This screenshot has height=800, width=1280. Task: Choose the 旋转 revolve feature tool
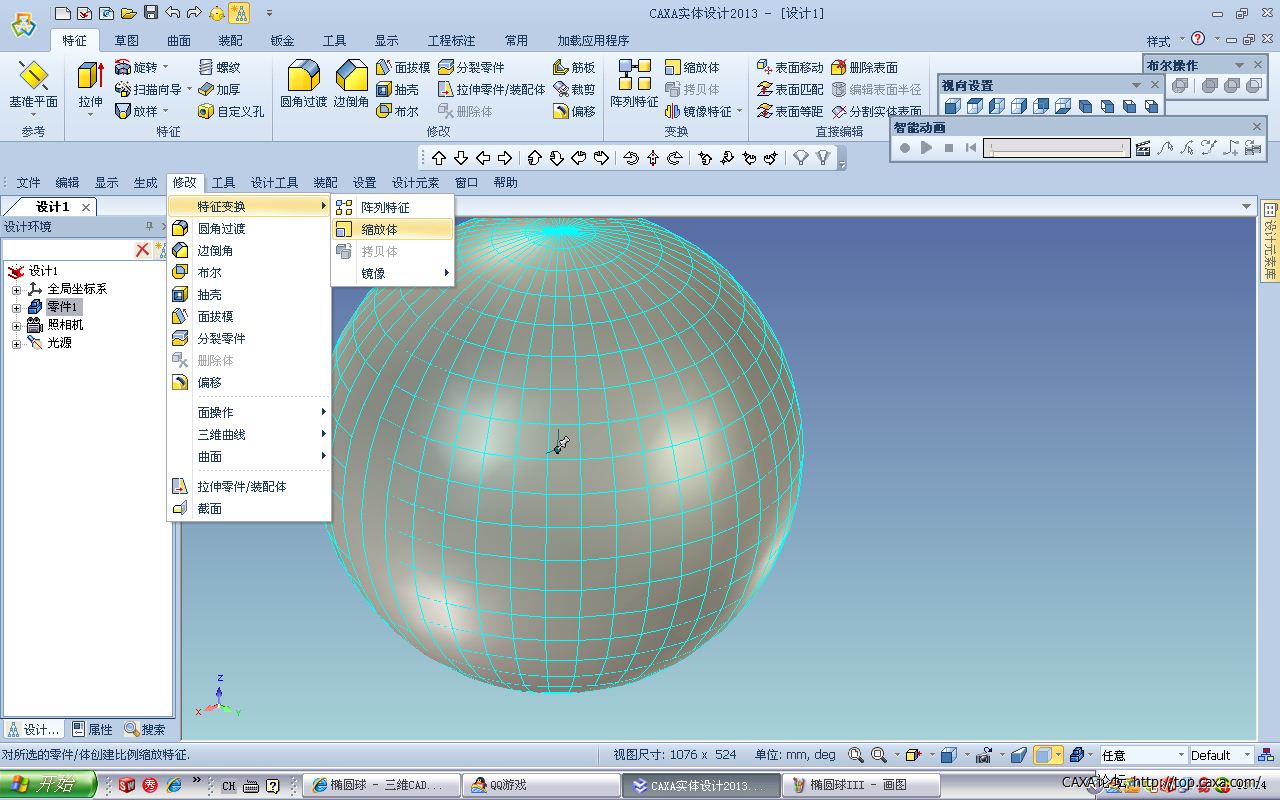[x=136, y=67]
